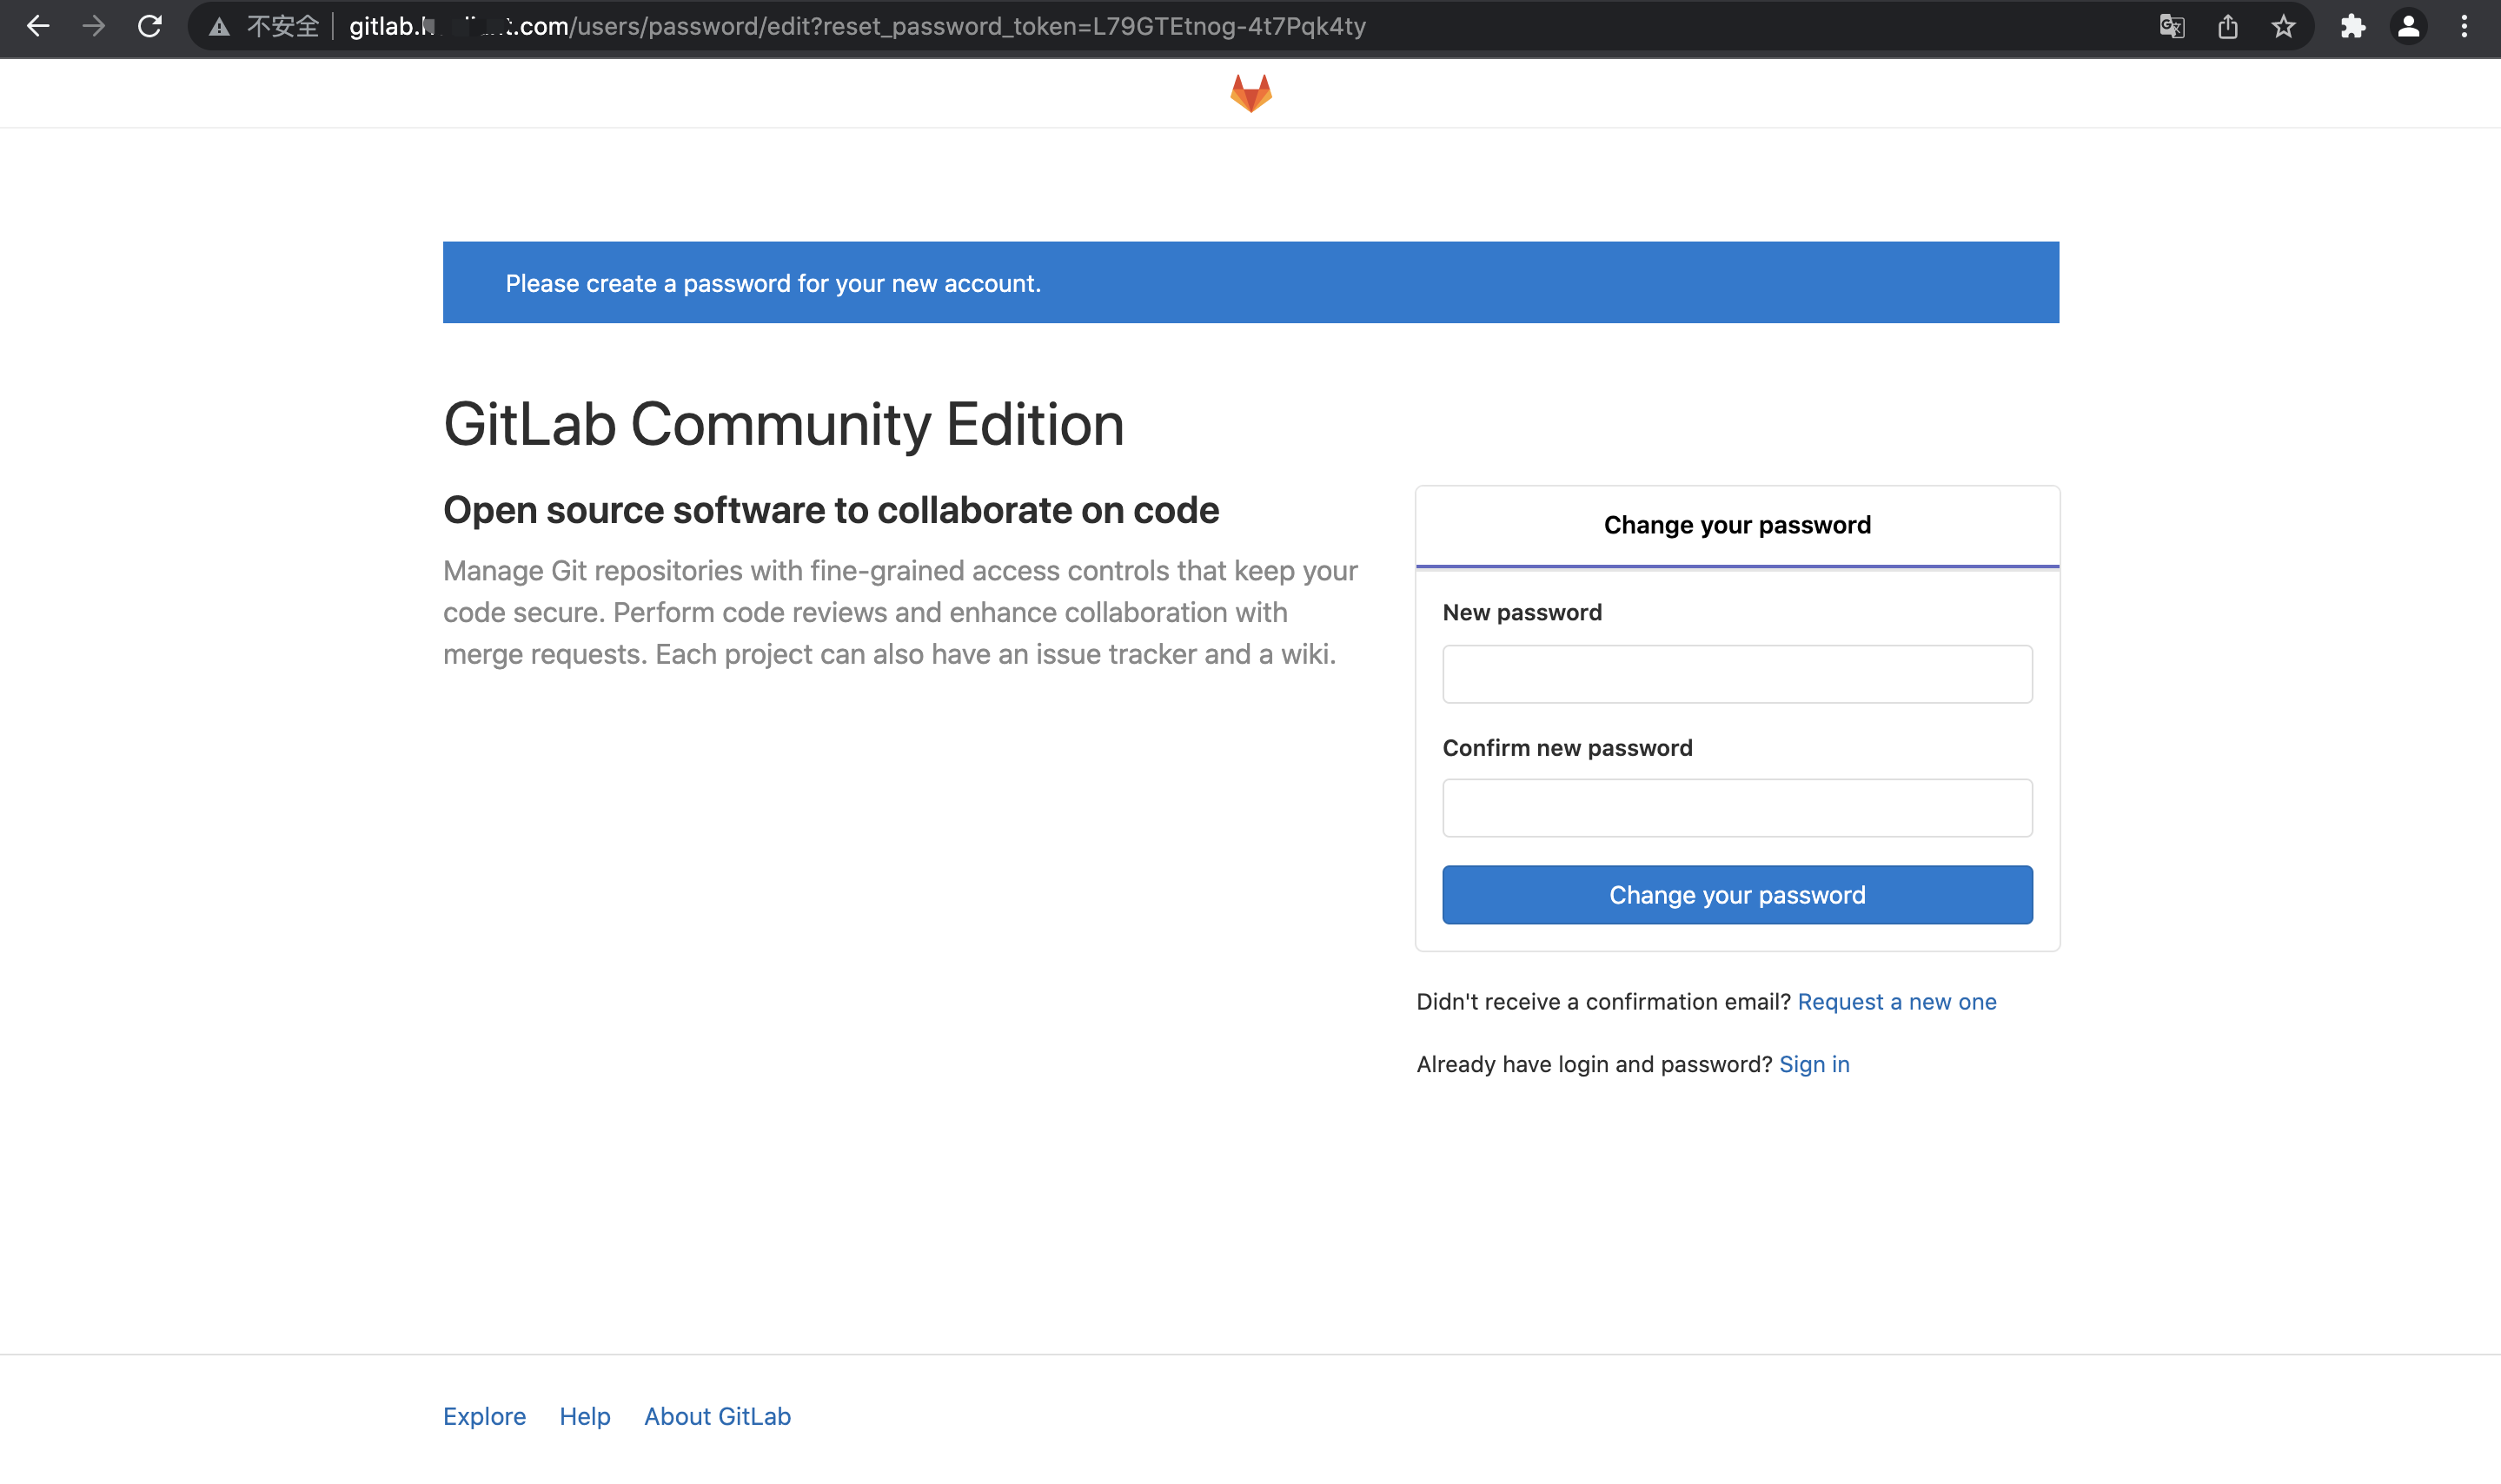Screen dimensions: 2501x1484
Task: Select the Change your password tab
Action: (1736, 525)
